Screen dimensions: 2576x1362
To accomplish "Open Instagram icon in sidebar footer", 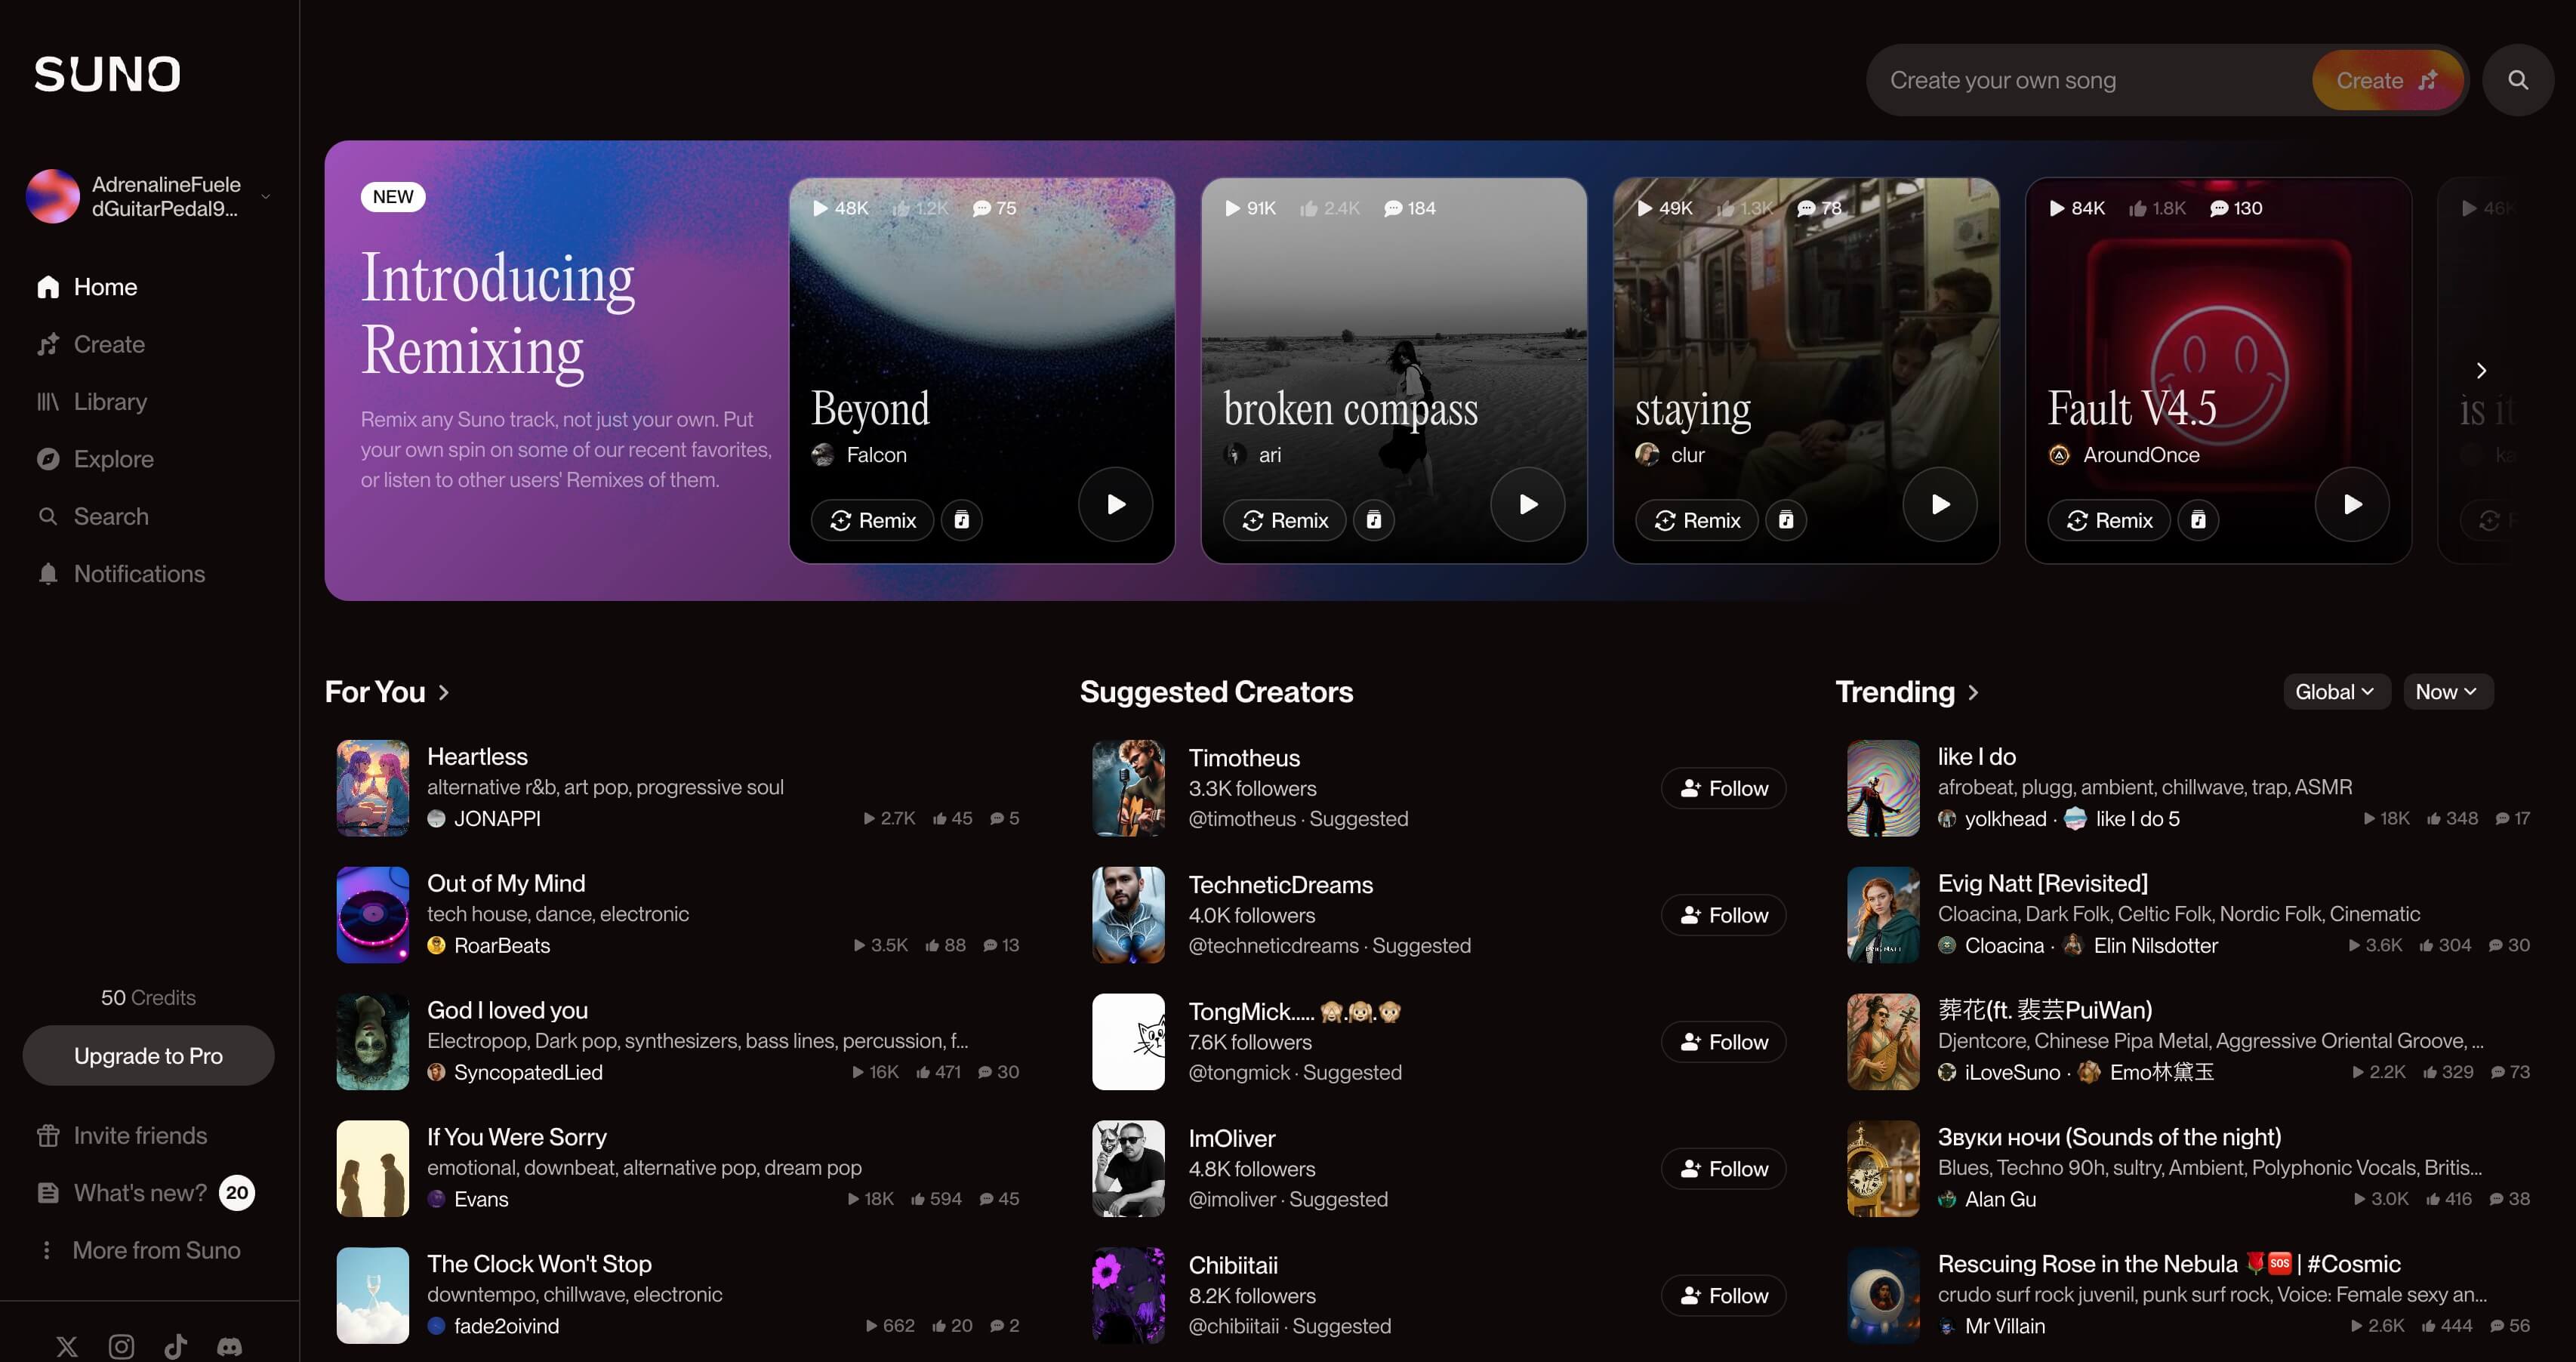I will [x=121, y=1346].
